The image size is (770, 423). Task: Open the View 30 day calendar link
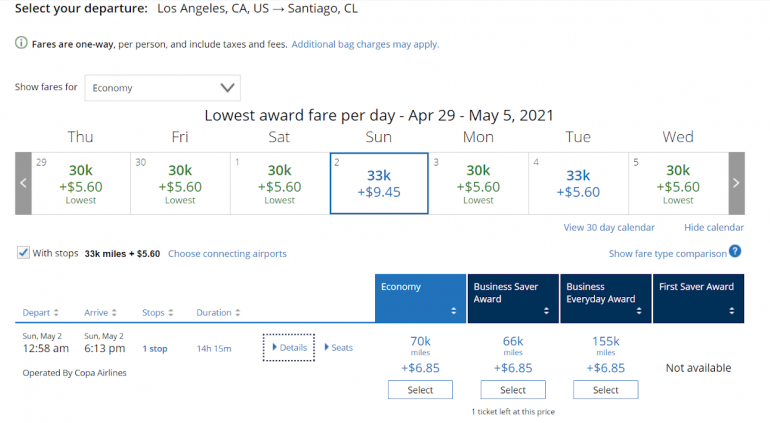tap(609, 228)
